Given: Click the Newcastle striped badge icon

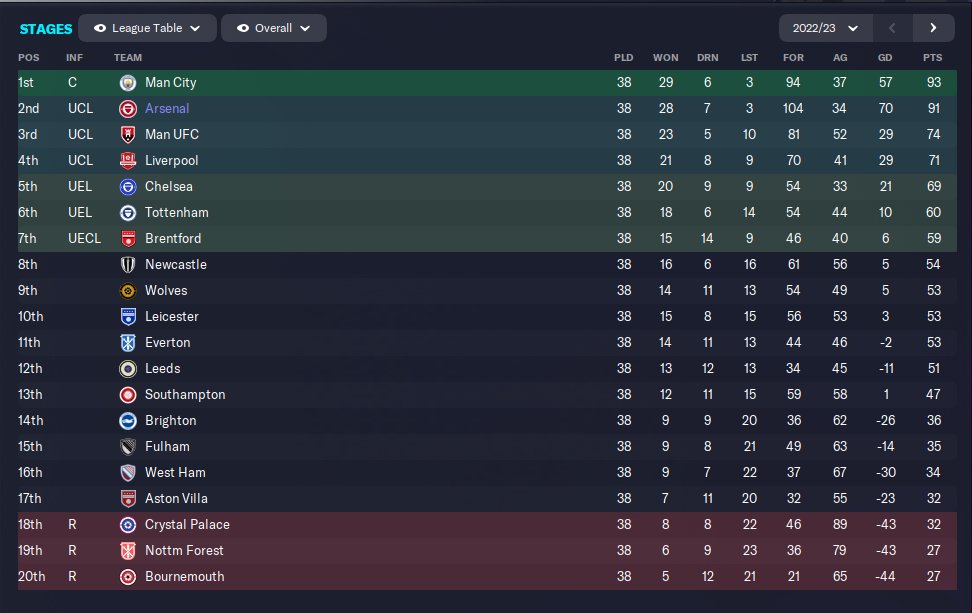Looking at the screenshot, I should tap(127, 264).
